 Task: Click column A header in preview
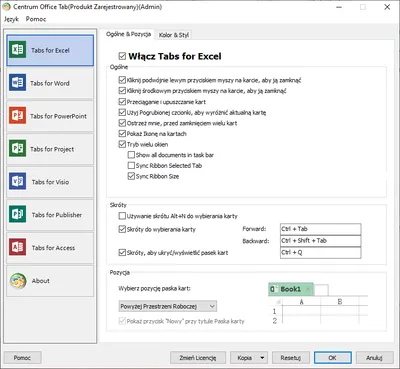pyautogui.click(x=301, y=302)
